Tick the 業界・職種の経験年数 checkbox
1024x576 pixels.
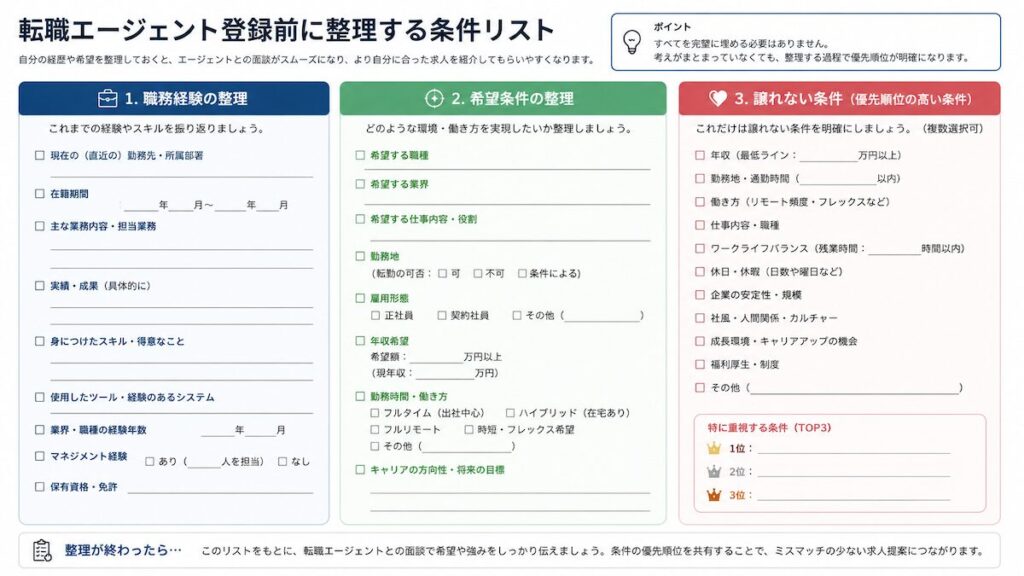click(39, 430)
